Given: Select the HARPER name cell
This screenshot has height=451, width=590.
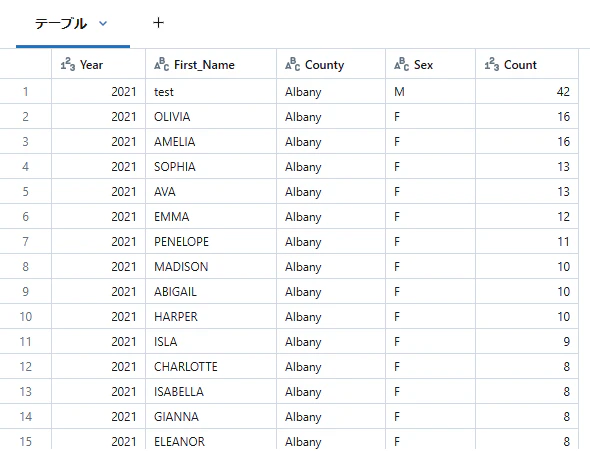Looking at the screenshot, I should pyautogui.click(x=211, y=317).
